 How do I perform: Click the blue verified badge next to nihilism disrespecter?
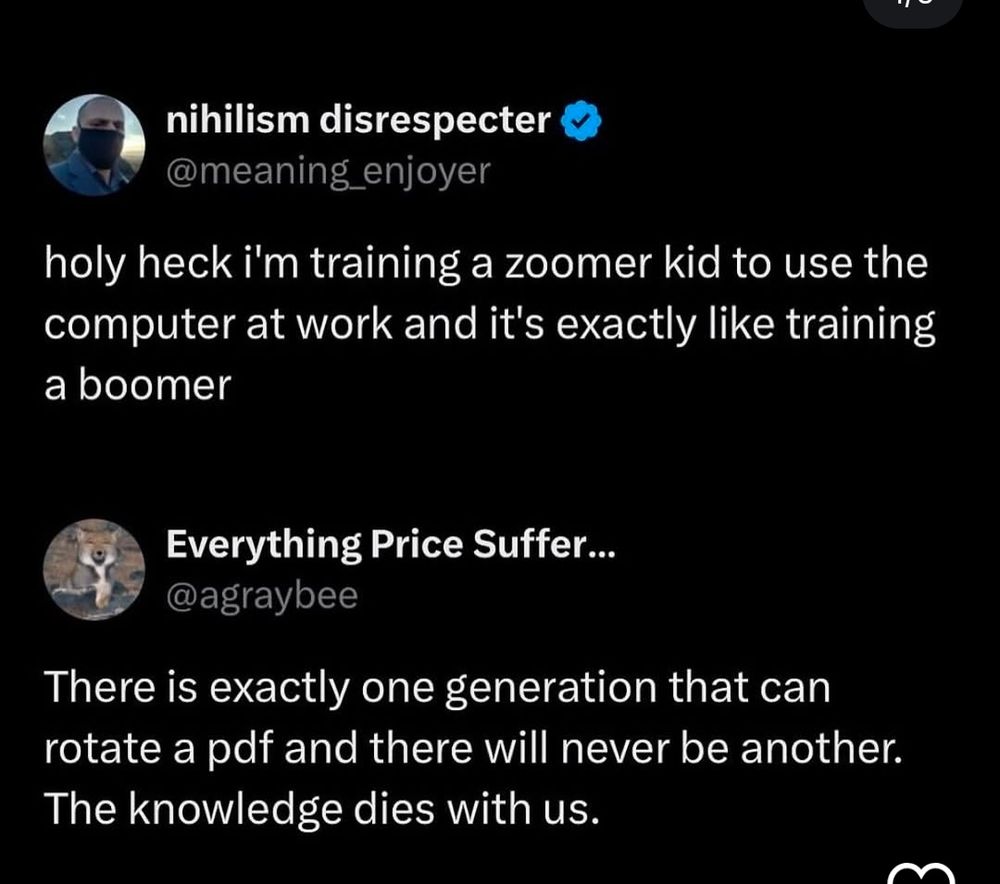(580, 120)
